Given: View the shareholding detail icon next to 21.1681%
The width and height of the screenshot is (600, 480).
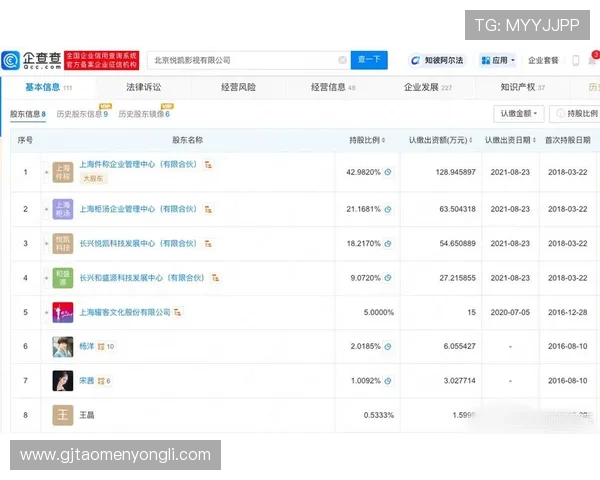Looking at the screenshot, I should (x=388, y=209).
